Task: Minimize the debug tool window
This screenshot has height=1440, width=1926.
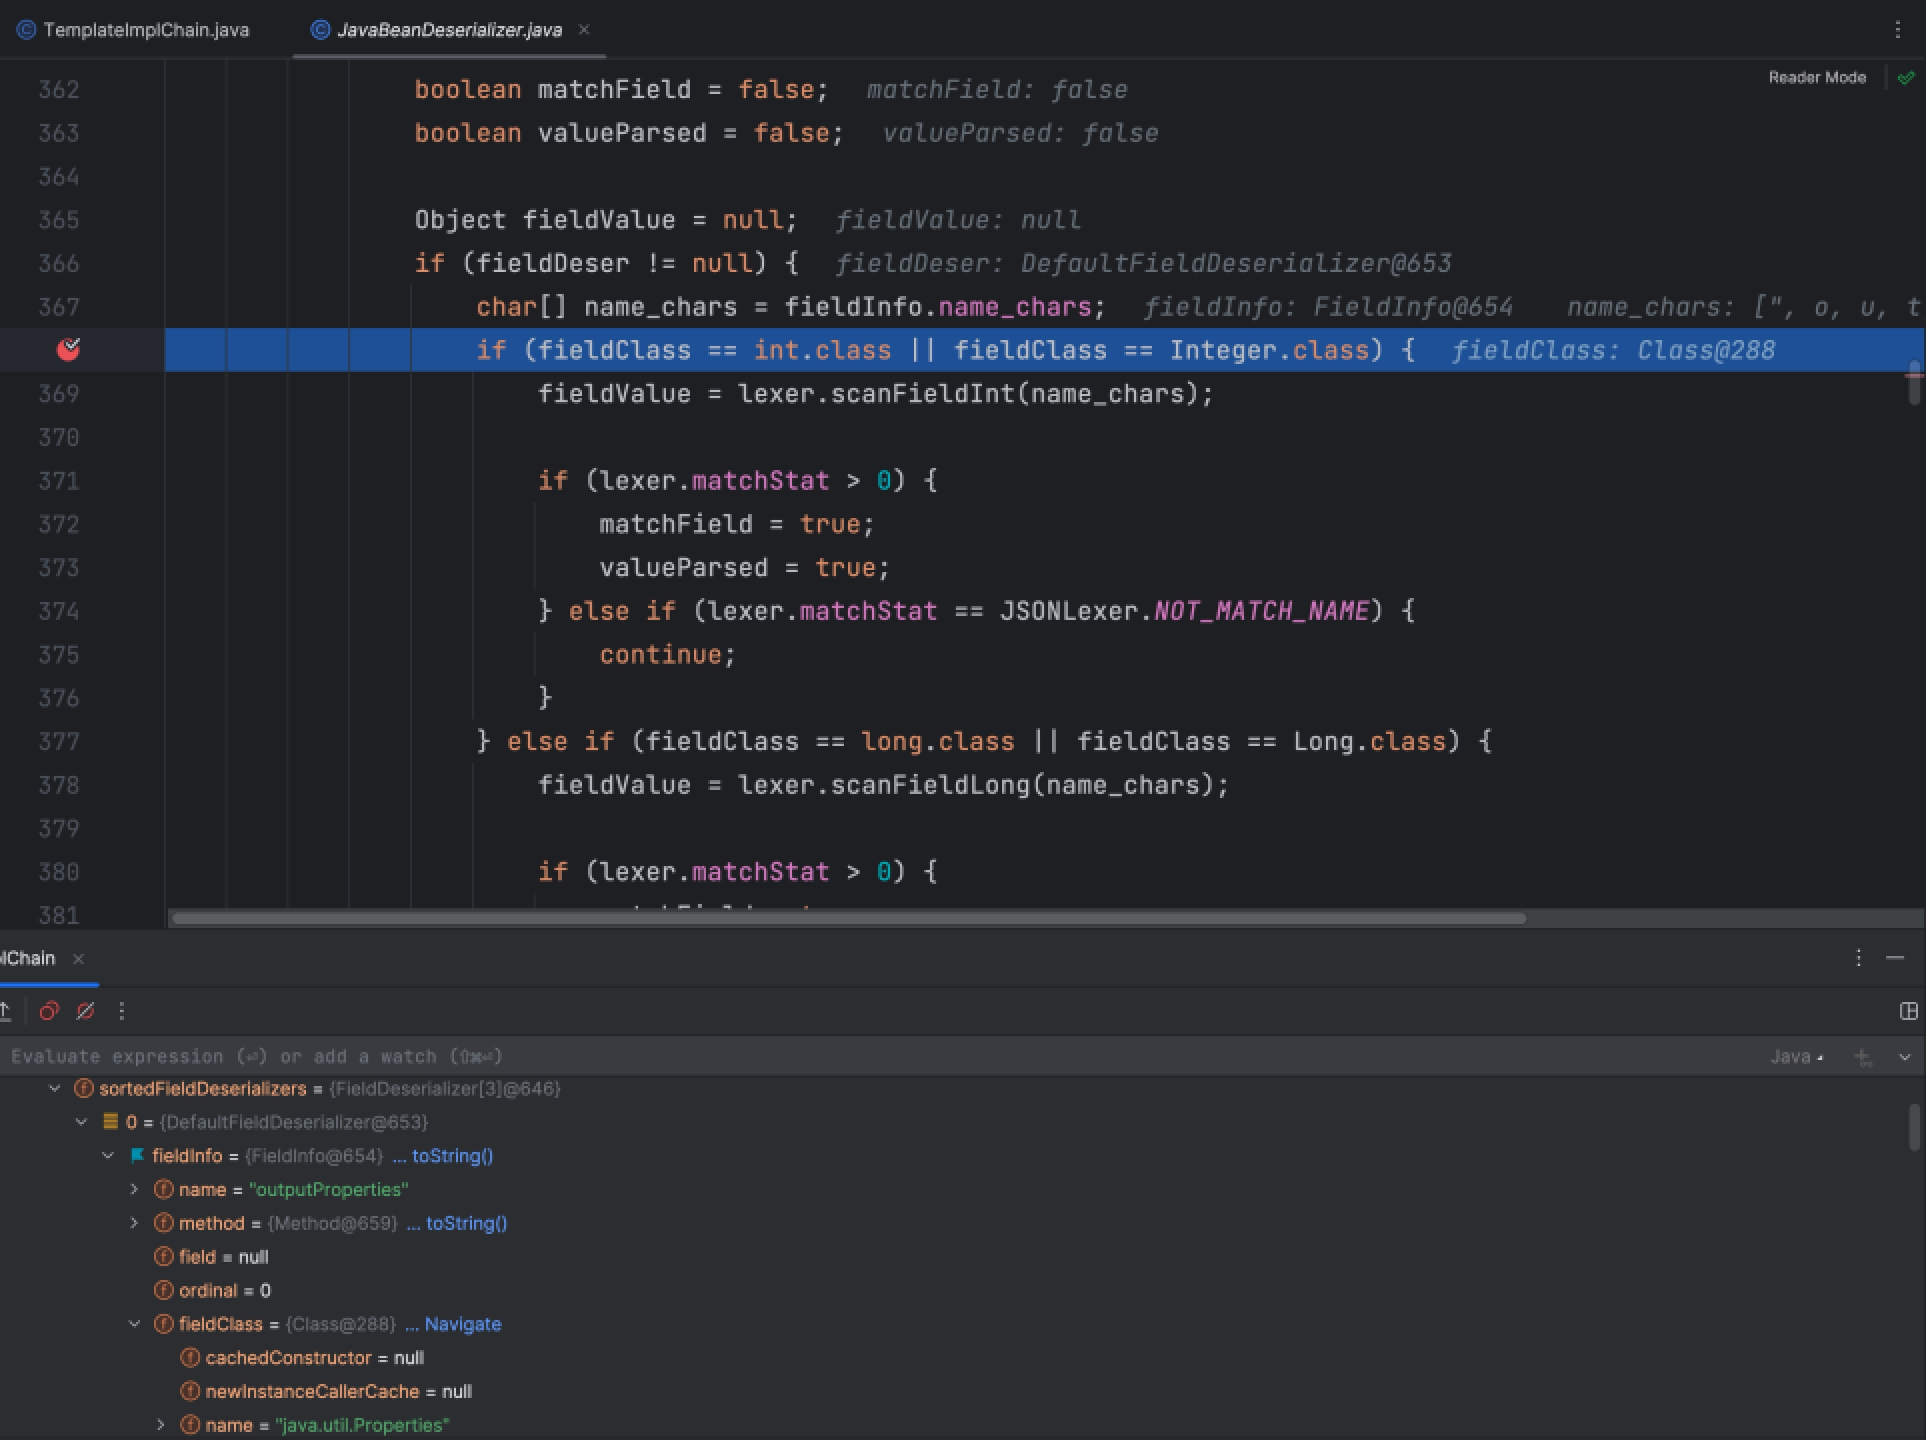Action: click(x=1895, y=958)
